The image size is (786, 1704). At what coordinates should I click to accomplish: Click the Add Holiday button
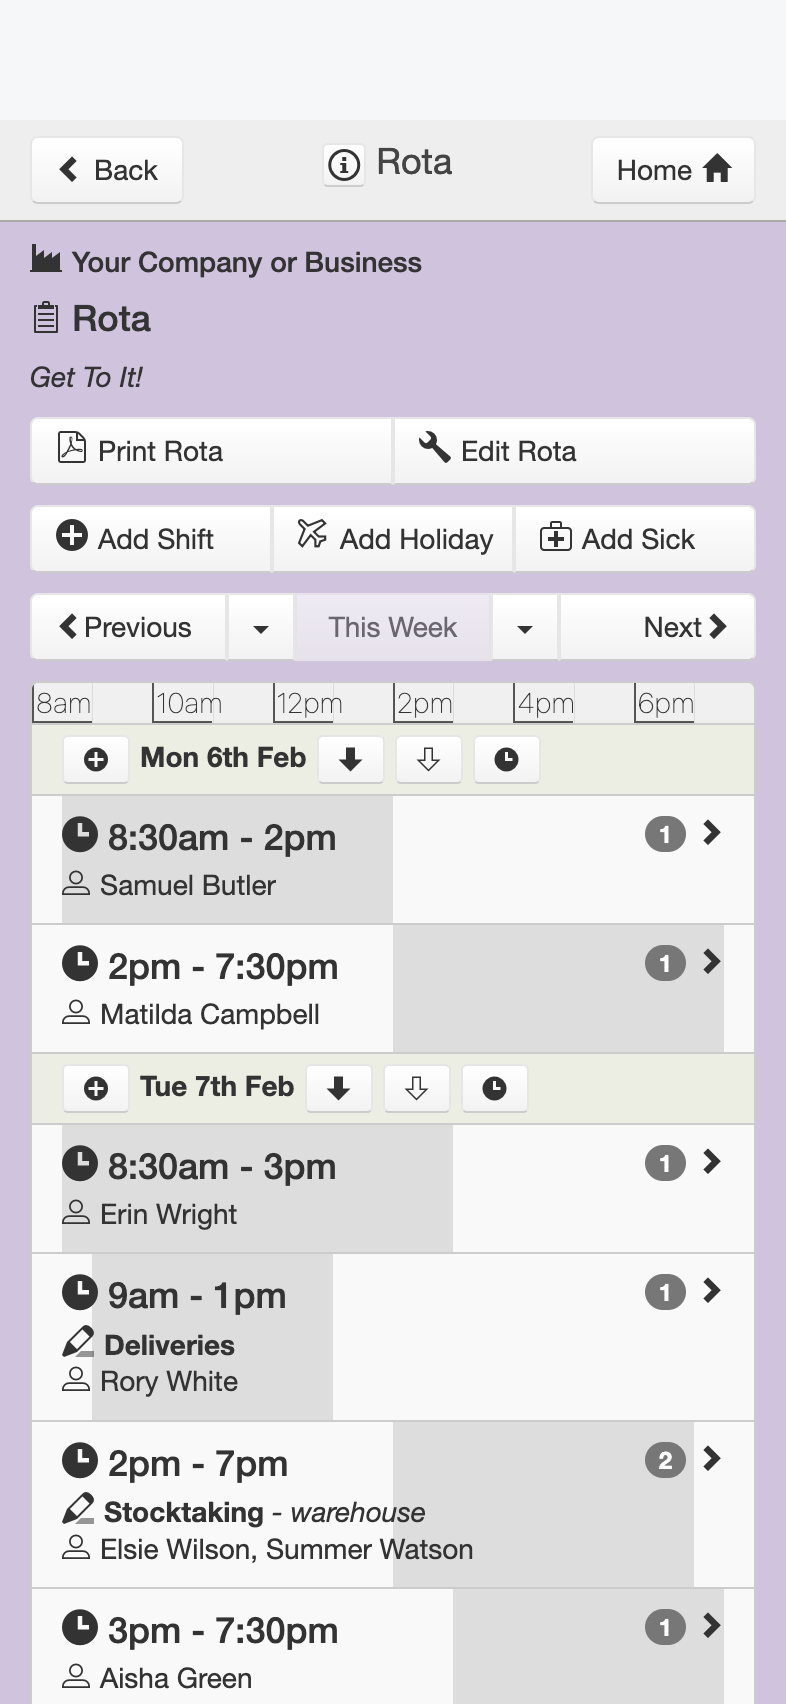(x=393, y=539)
